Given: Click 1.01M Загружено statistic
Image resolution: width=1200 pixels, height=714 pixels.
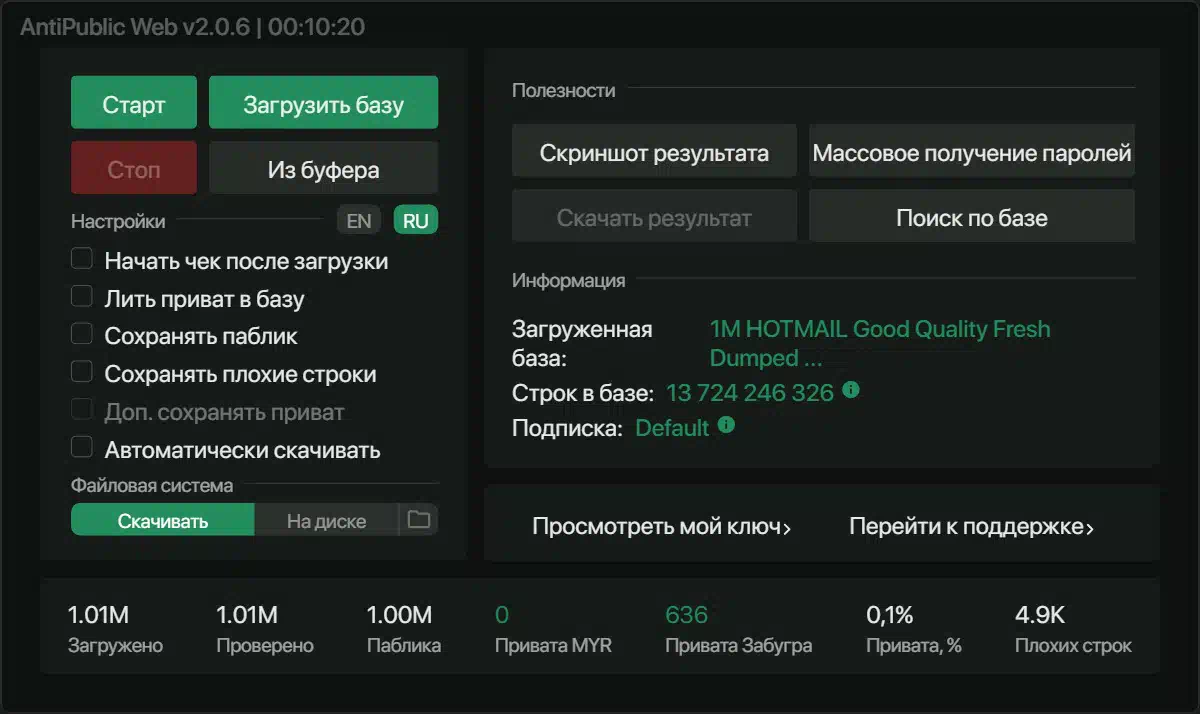Looking at the screenshot, I should click(115, 630).
